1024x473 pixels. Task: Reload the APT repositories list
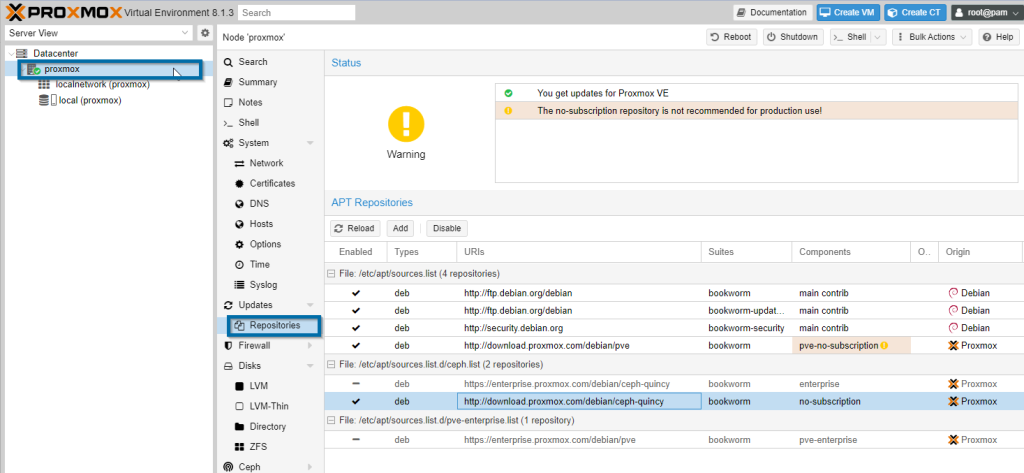point(355,228)
